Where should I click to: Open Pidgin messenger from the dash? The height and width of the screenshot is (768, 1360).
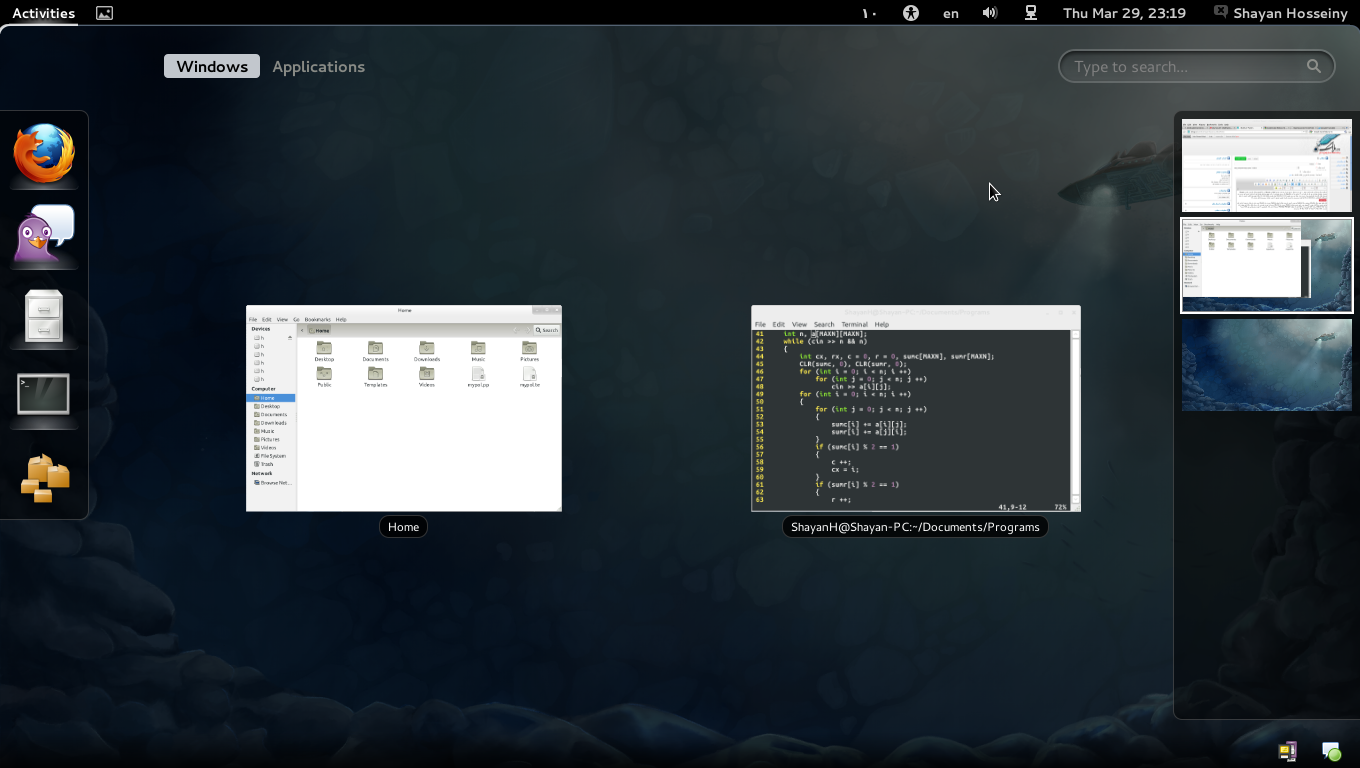coord(44,235)
